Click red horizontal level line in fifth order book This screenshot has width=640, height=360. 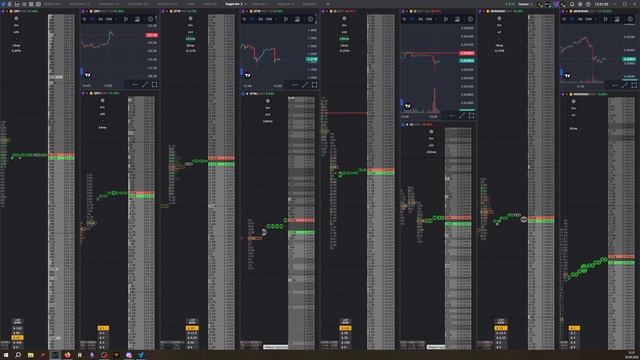point(347,113)
